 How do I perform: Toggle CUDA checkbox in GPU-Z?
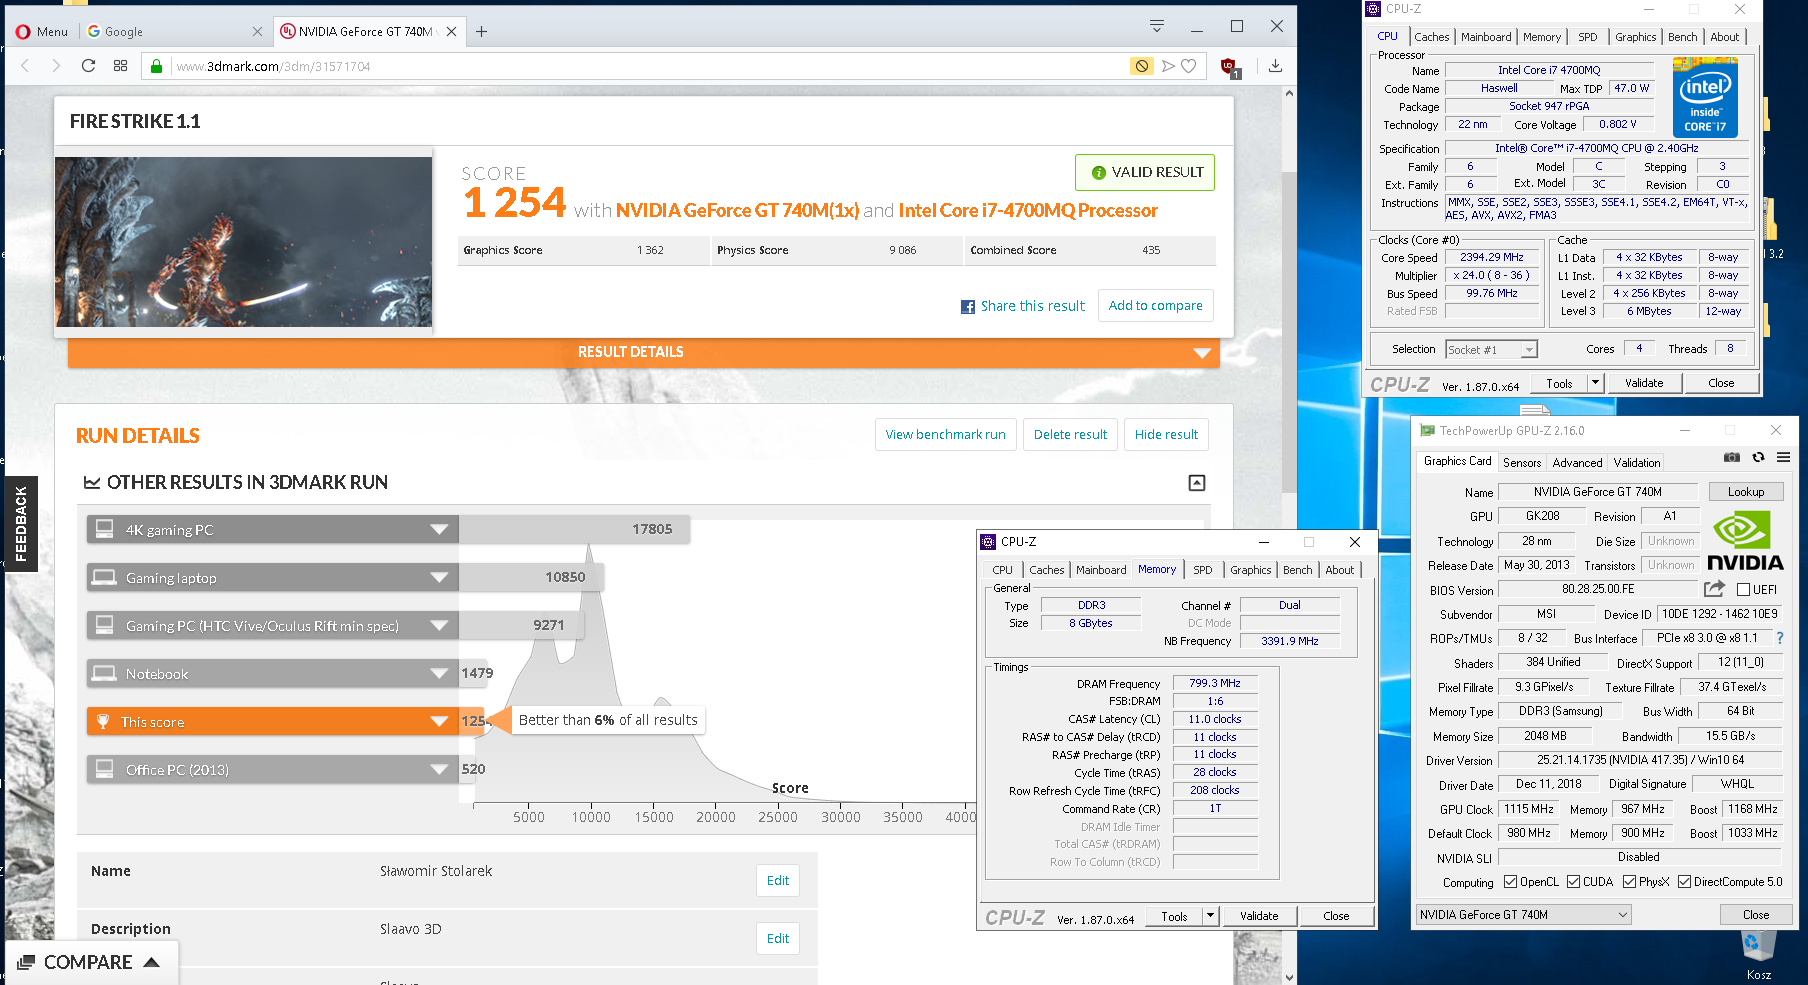[1573, 882]
